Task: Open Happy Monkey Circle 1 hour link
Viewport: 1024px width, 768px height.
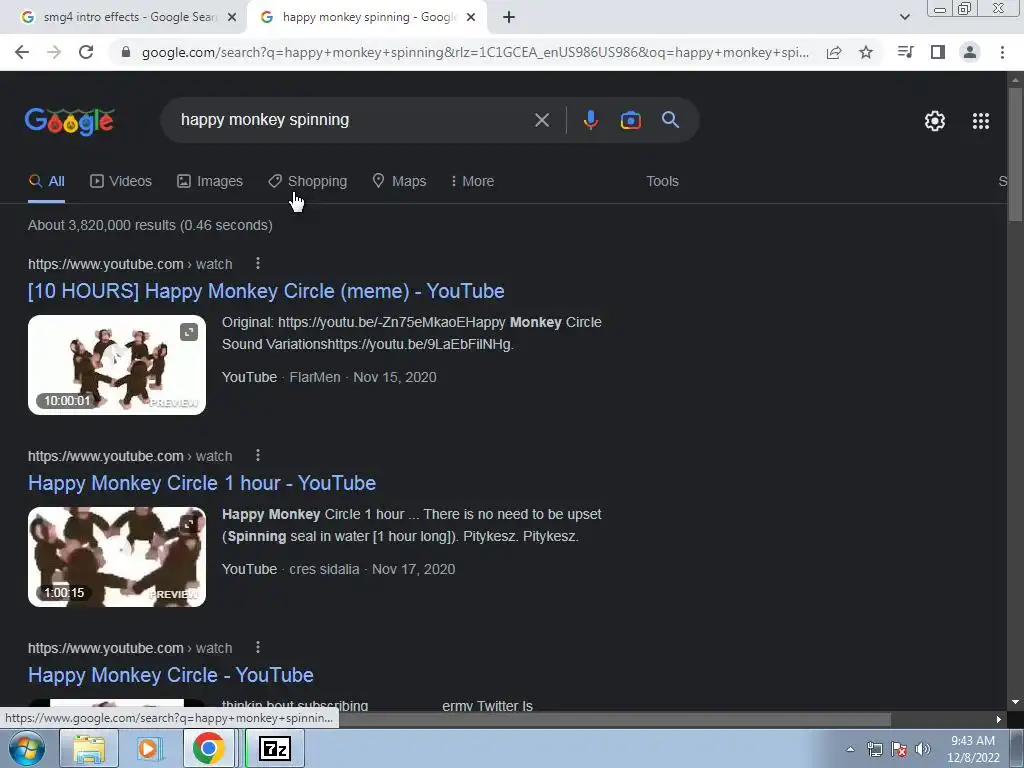Action: tap(202, 483)
